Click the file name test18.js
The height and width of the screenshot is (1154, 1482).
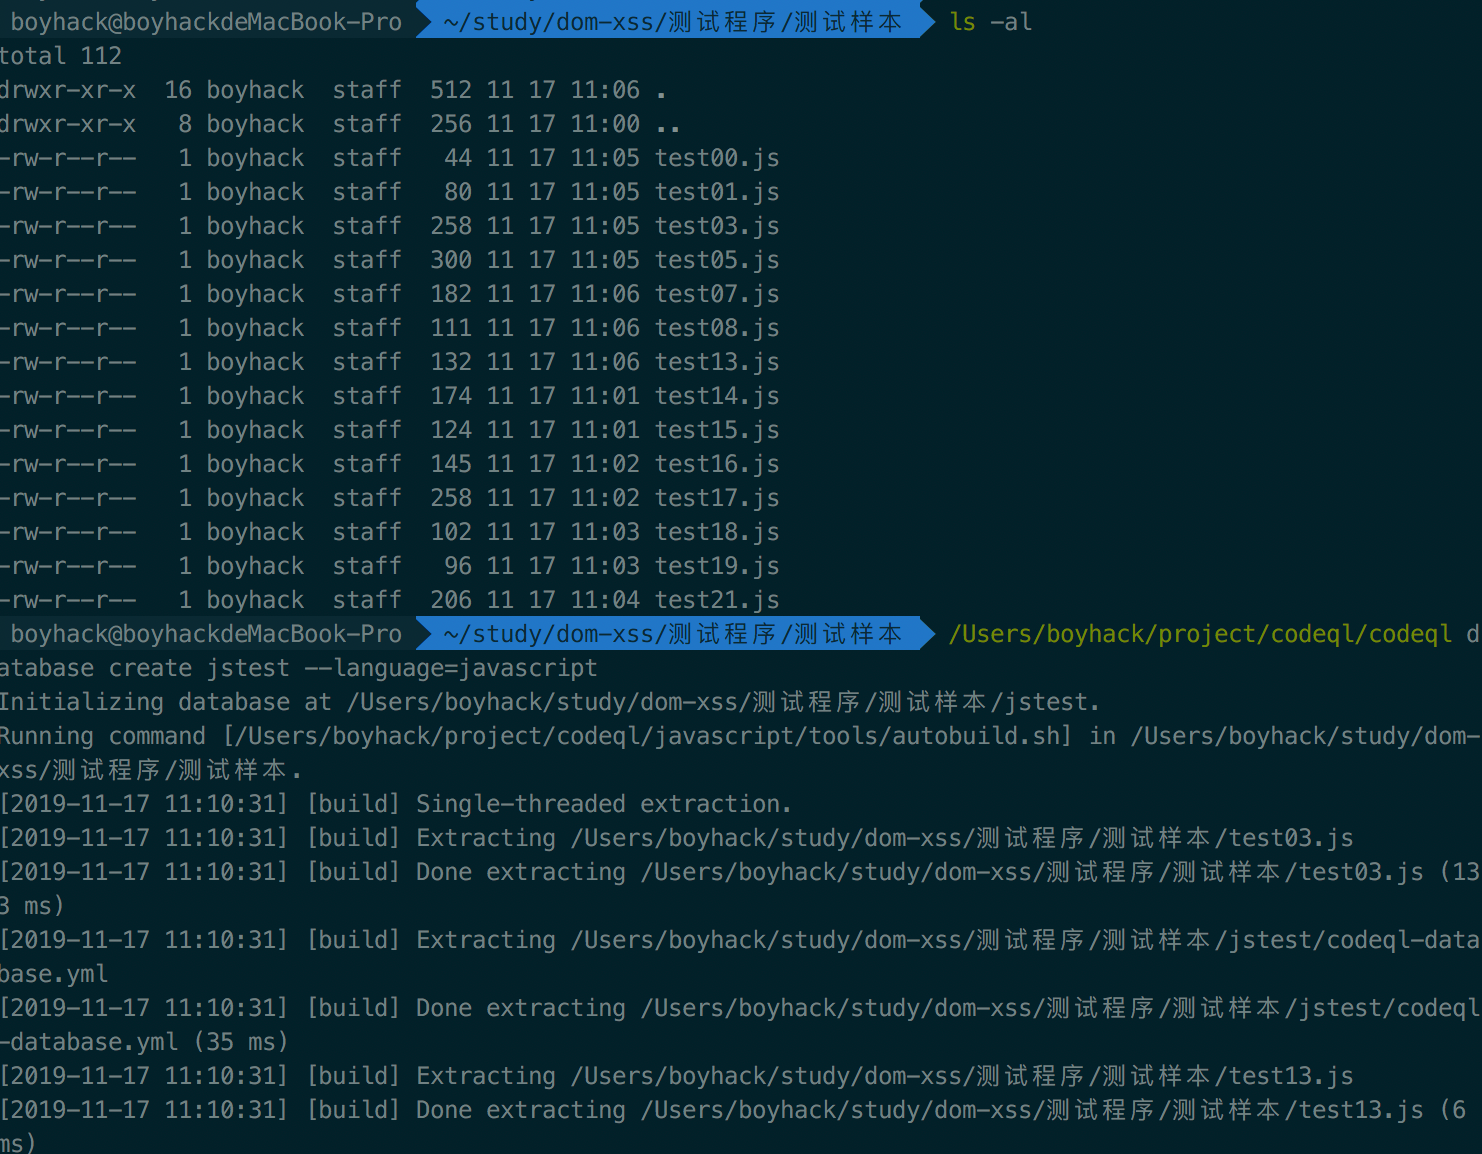click(x=717, y=532)
